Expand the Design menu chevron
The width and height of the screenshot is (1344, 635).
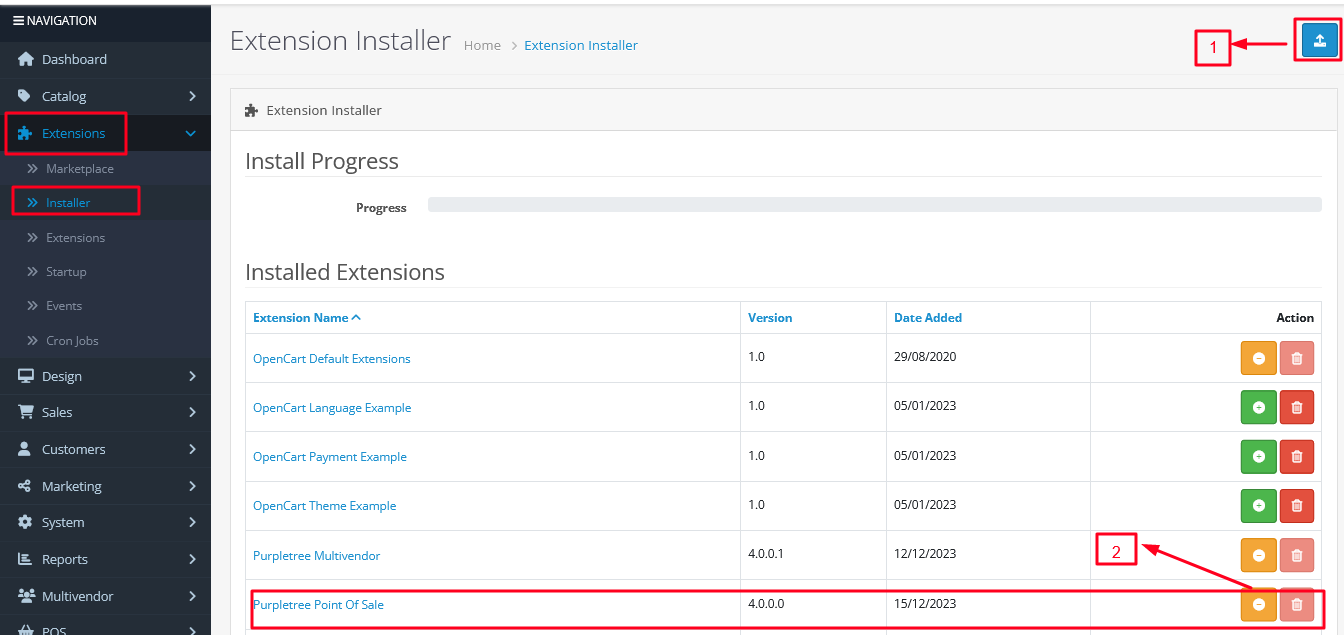[x=192, y=376]
